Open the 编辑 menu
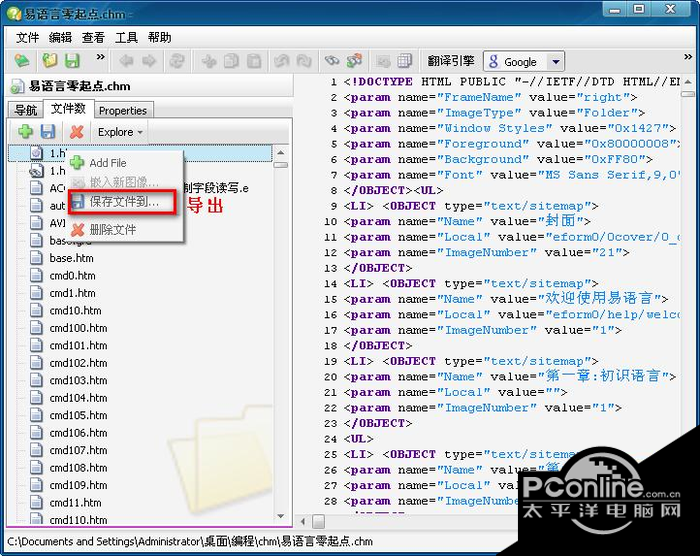The width and height of the screenshot is (700, 556). tap(60, 38)
